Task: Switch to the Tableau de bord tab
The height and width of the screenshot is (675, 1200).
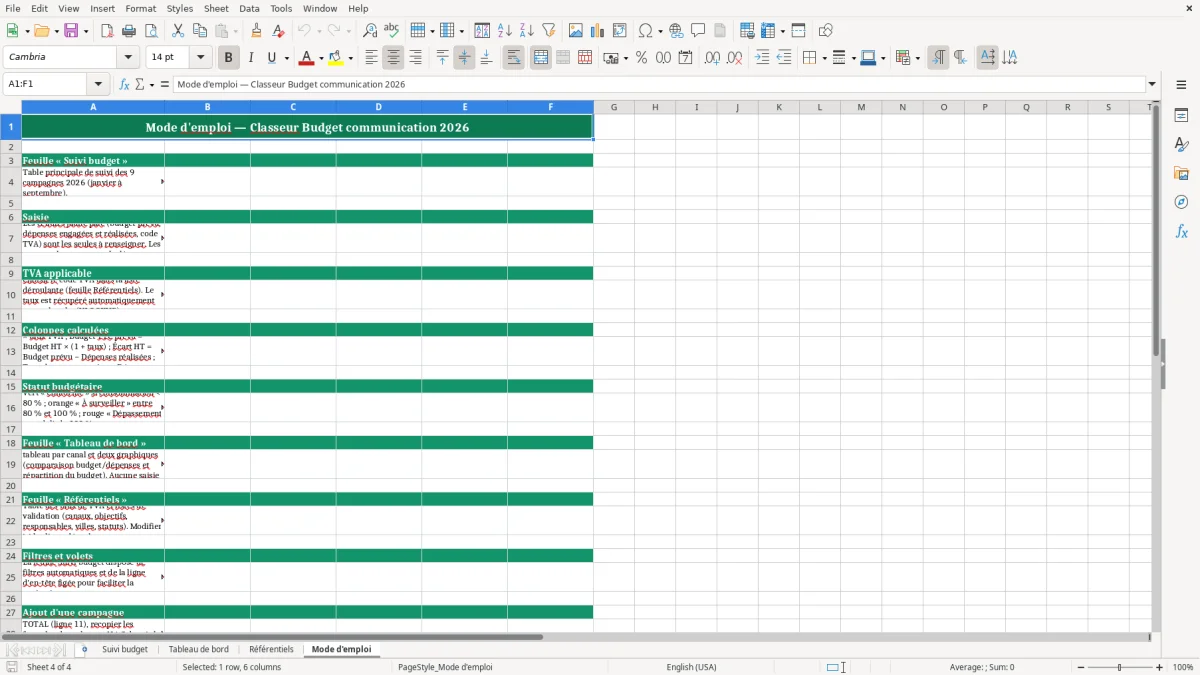Action: coord(199,649)
